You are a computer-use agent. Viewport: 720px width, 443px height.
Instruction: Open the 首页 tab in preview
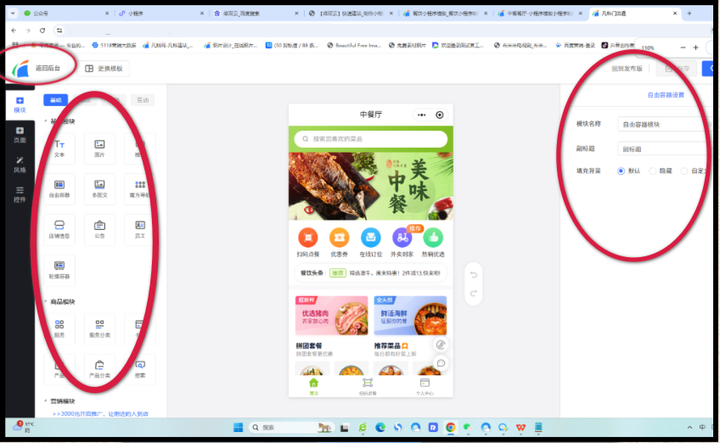point(314,386)
